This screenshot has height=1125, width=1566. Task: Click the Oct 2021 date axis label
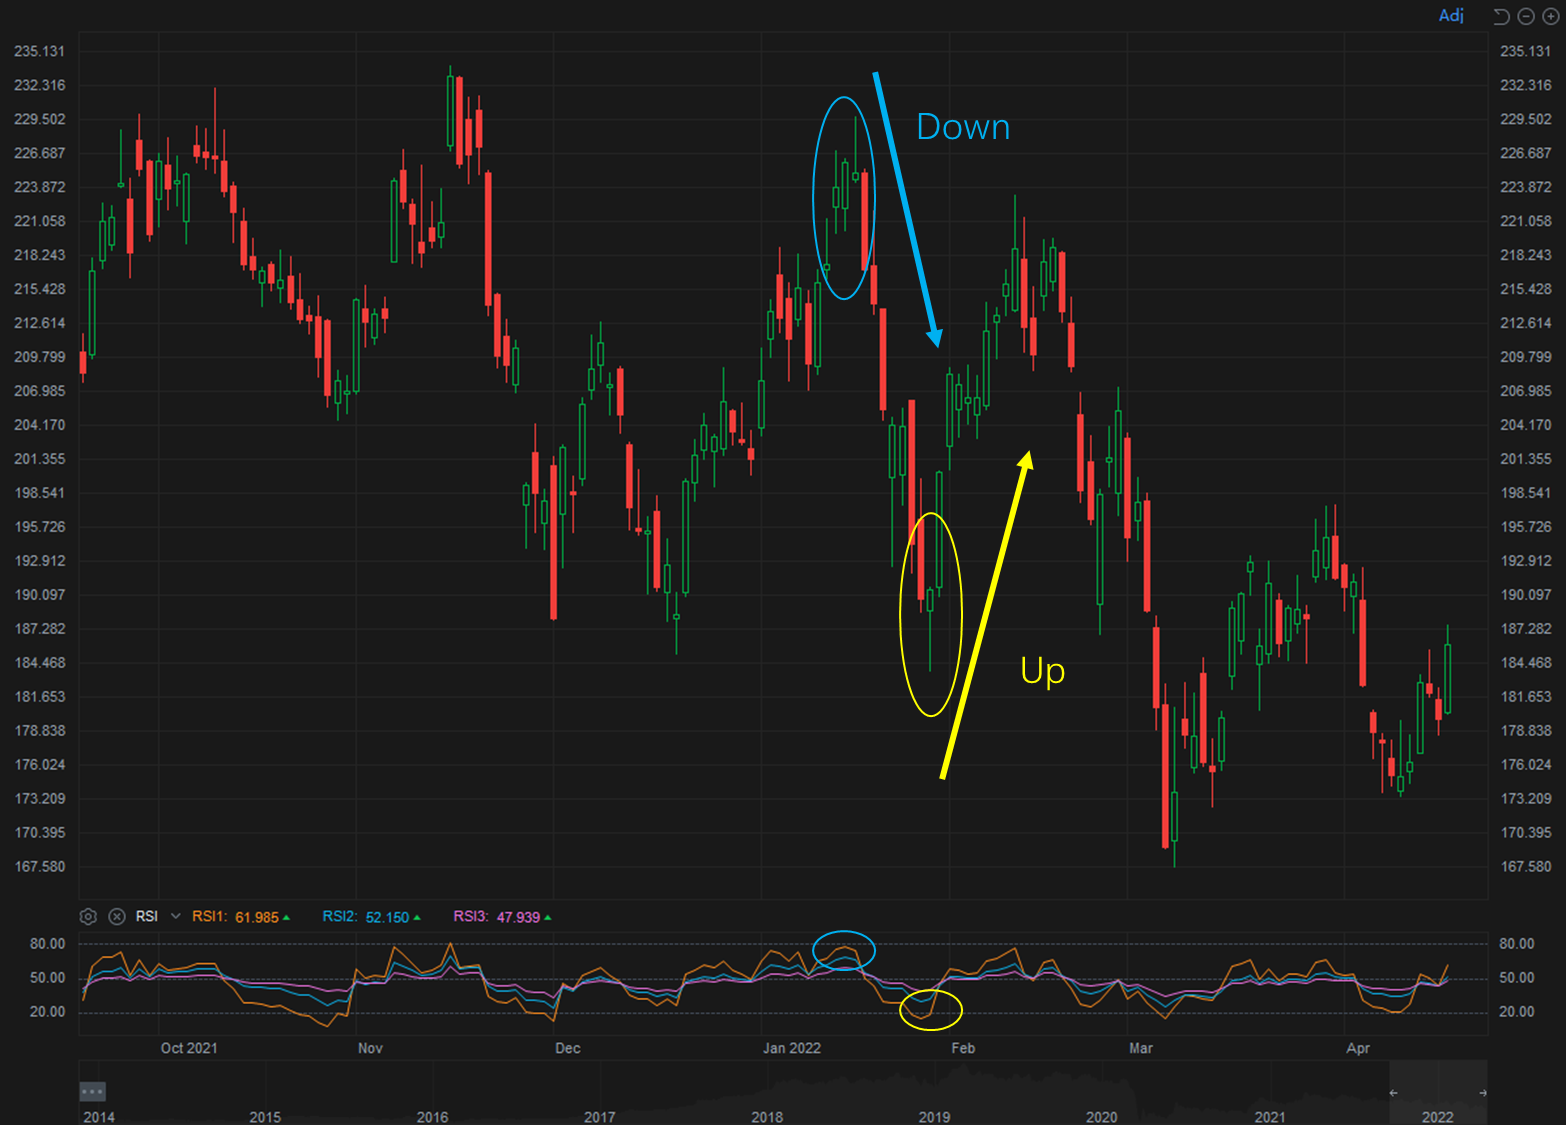click(x=189, y=1048)
